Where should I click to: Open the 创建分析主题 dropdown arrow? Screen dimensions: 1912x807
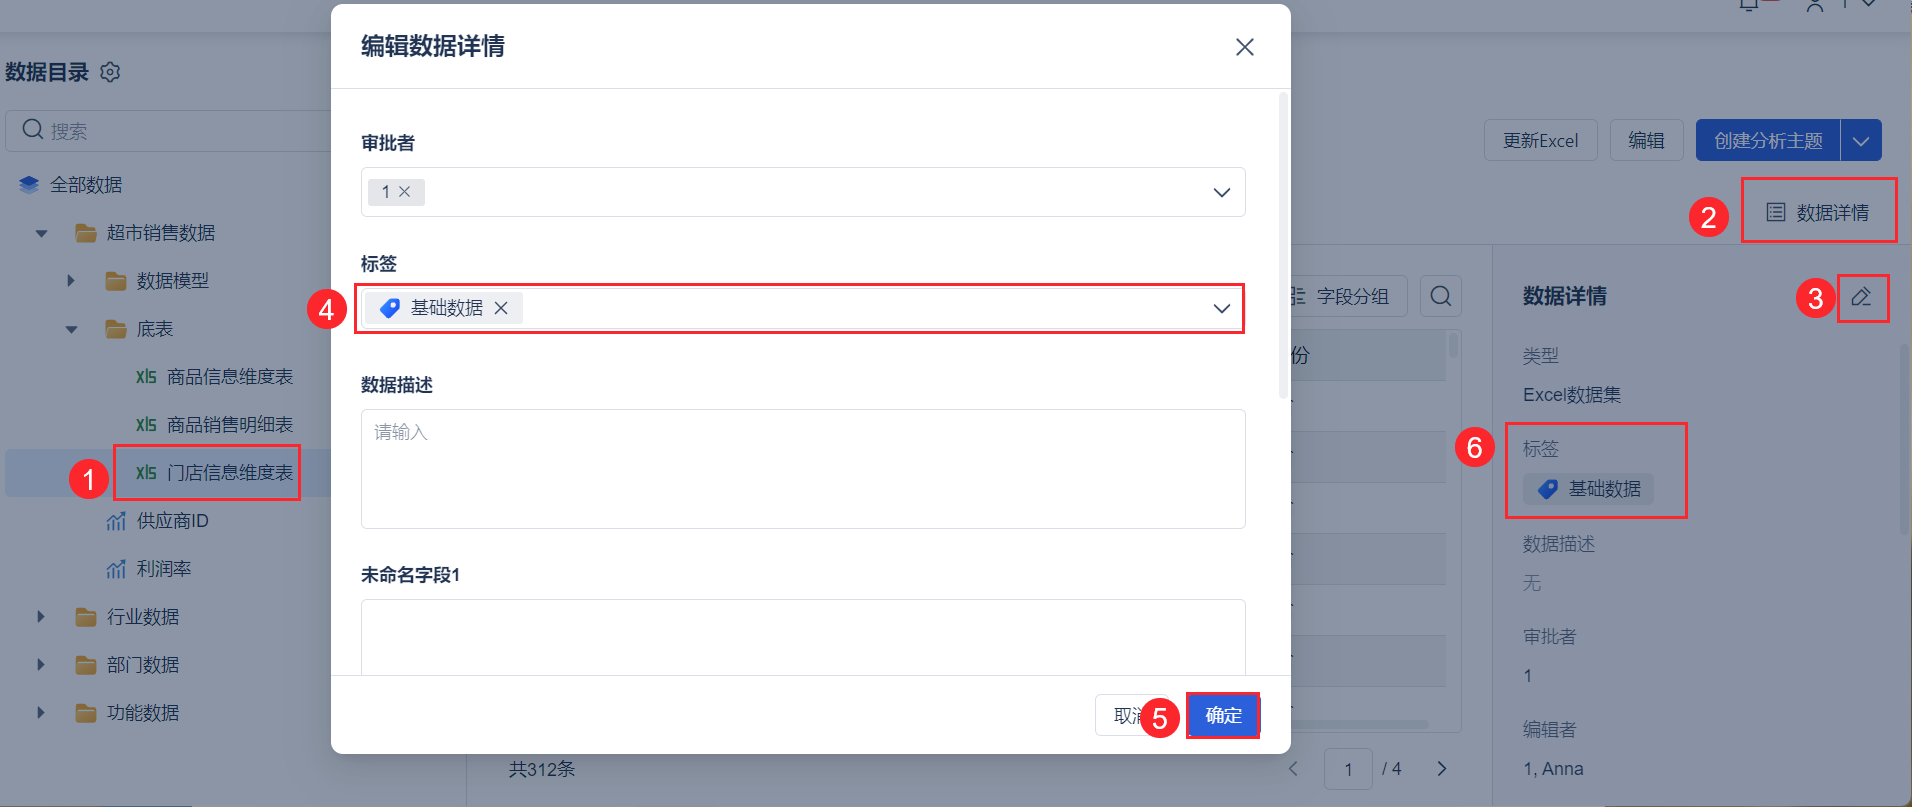click(x=1860, y=141)
